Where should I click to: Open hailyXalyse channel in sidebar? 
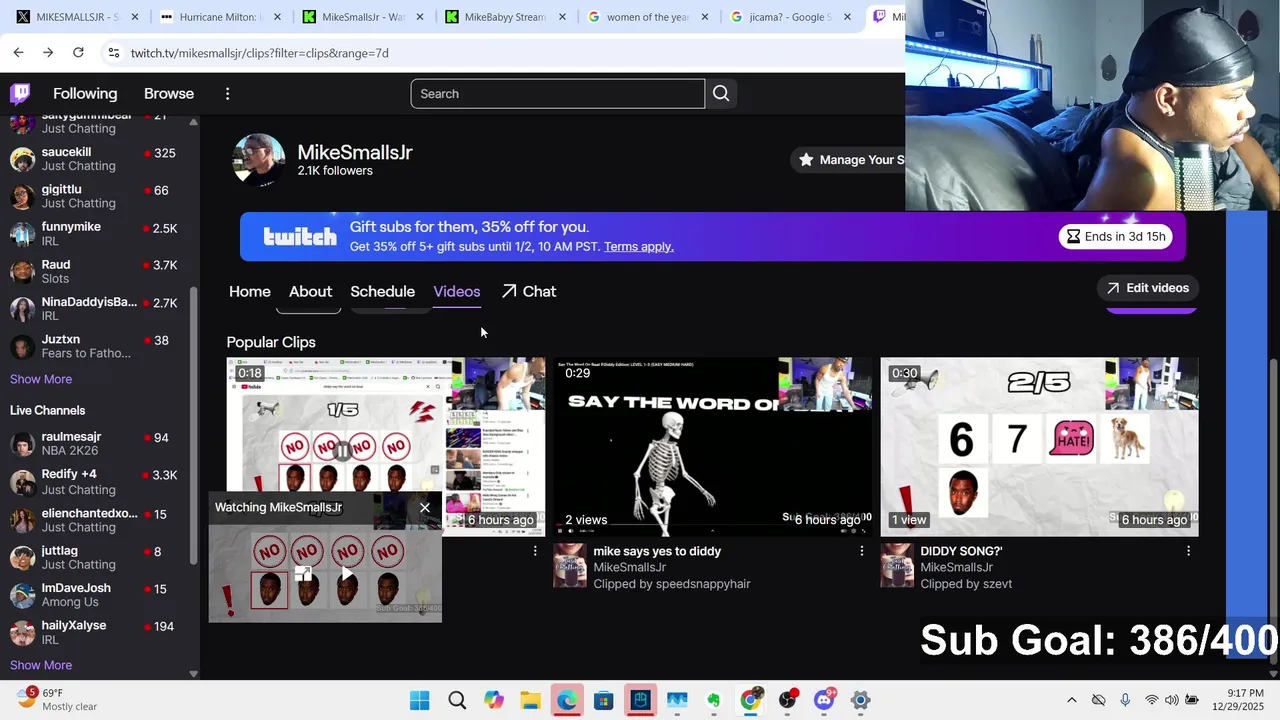pos(95,632)
